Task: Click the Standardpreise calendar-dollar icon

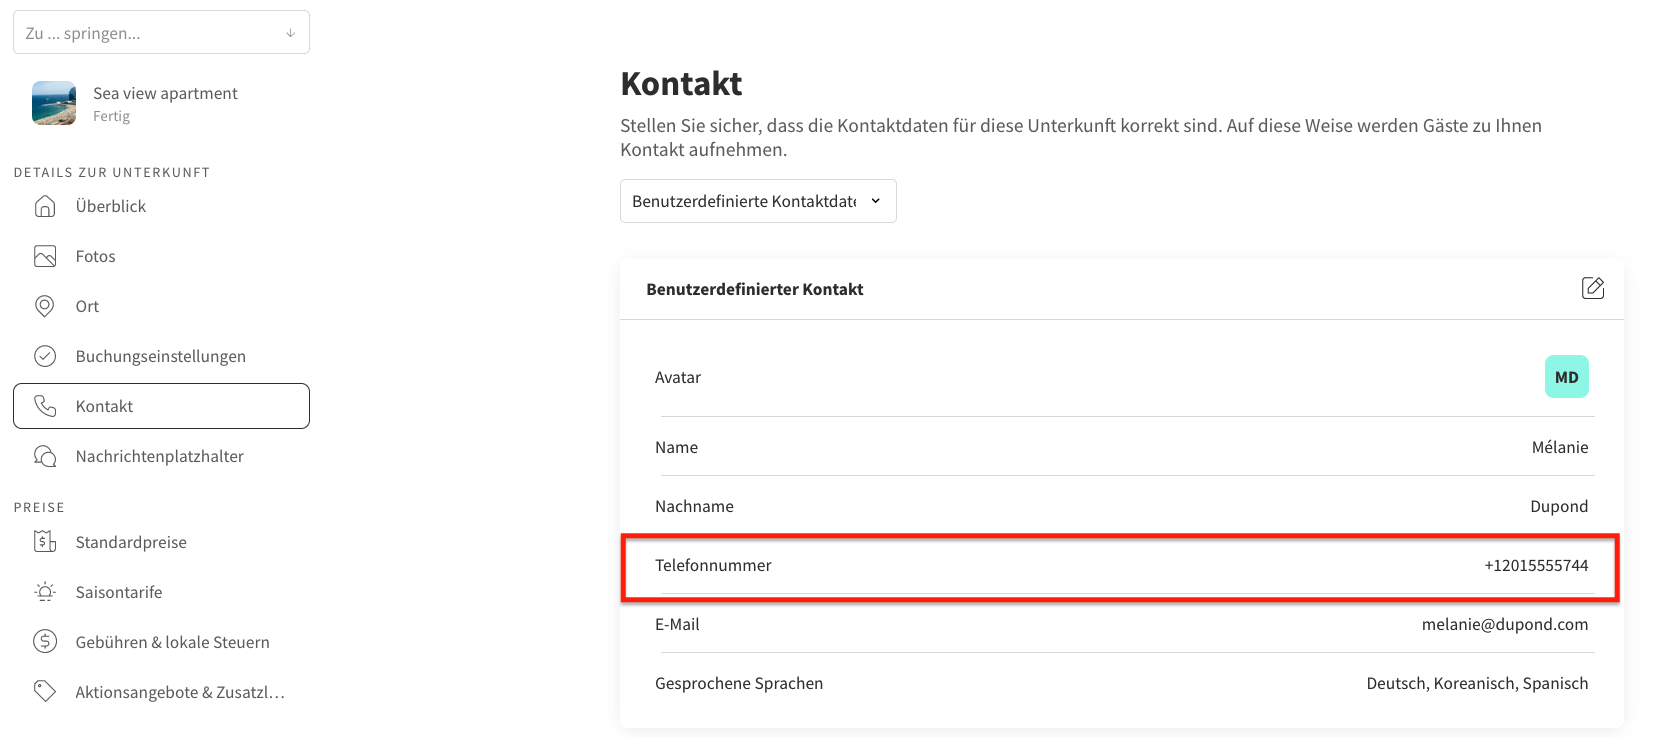Action: point(45,542)
